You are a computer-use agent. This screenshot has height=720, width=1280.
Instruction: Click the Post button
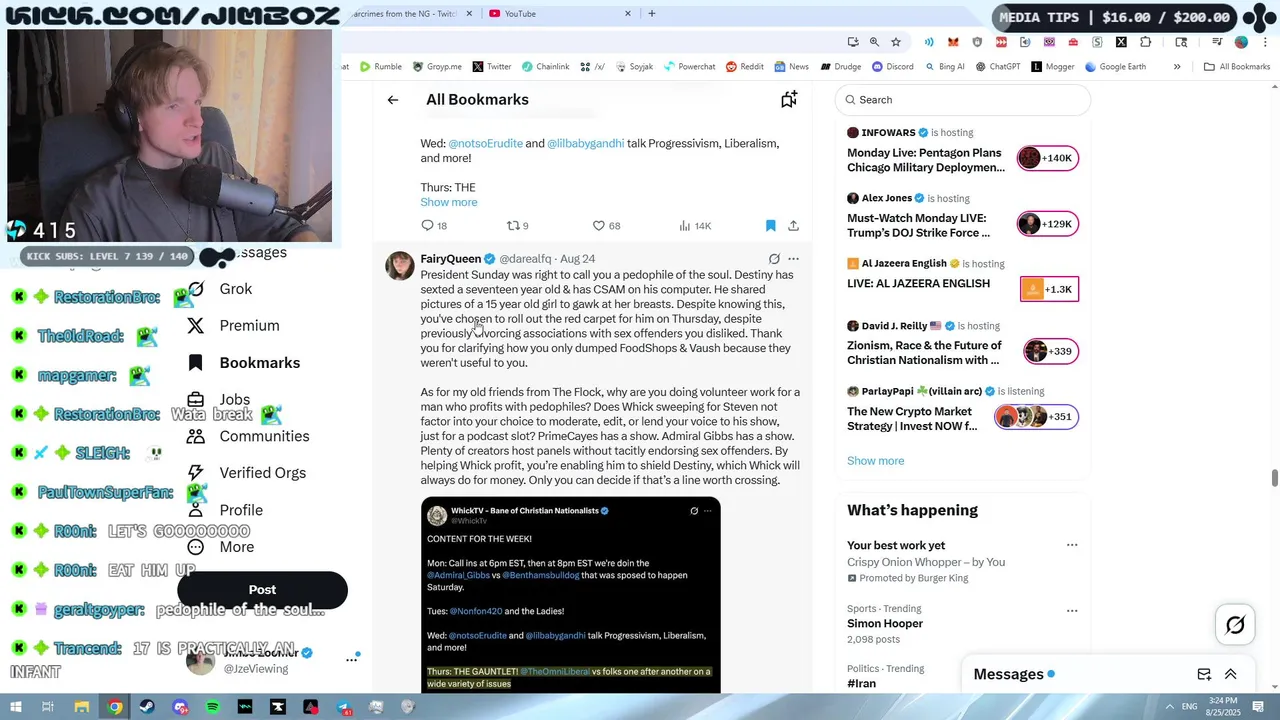262,590
